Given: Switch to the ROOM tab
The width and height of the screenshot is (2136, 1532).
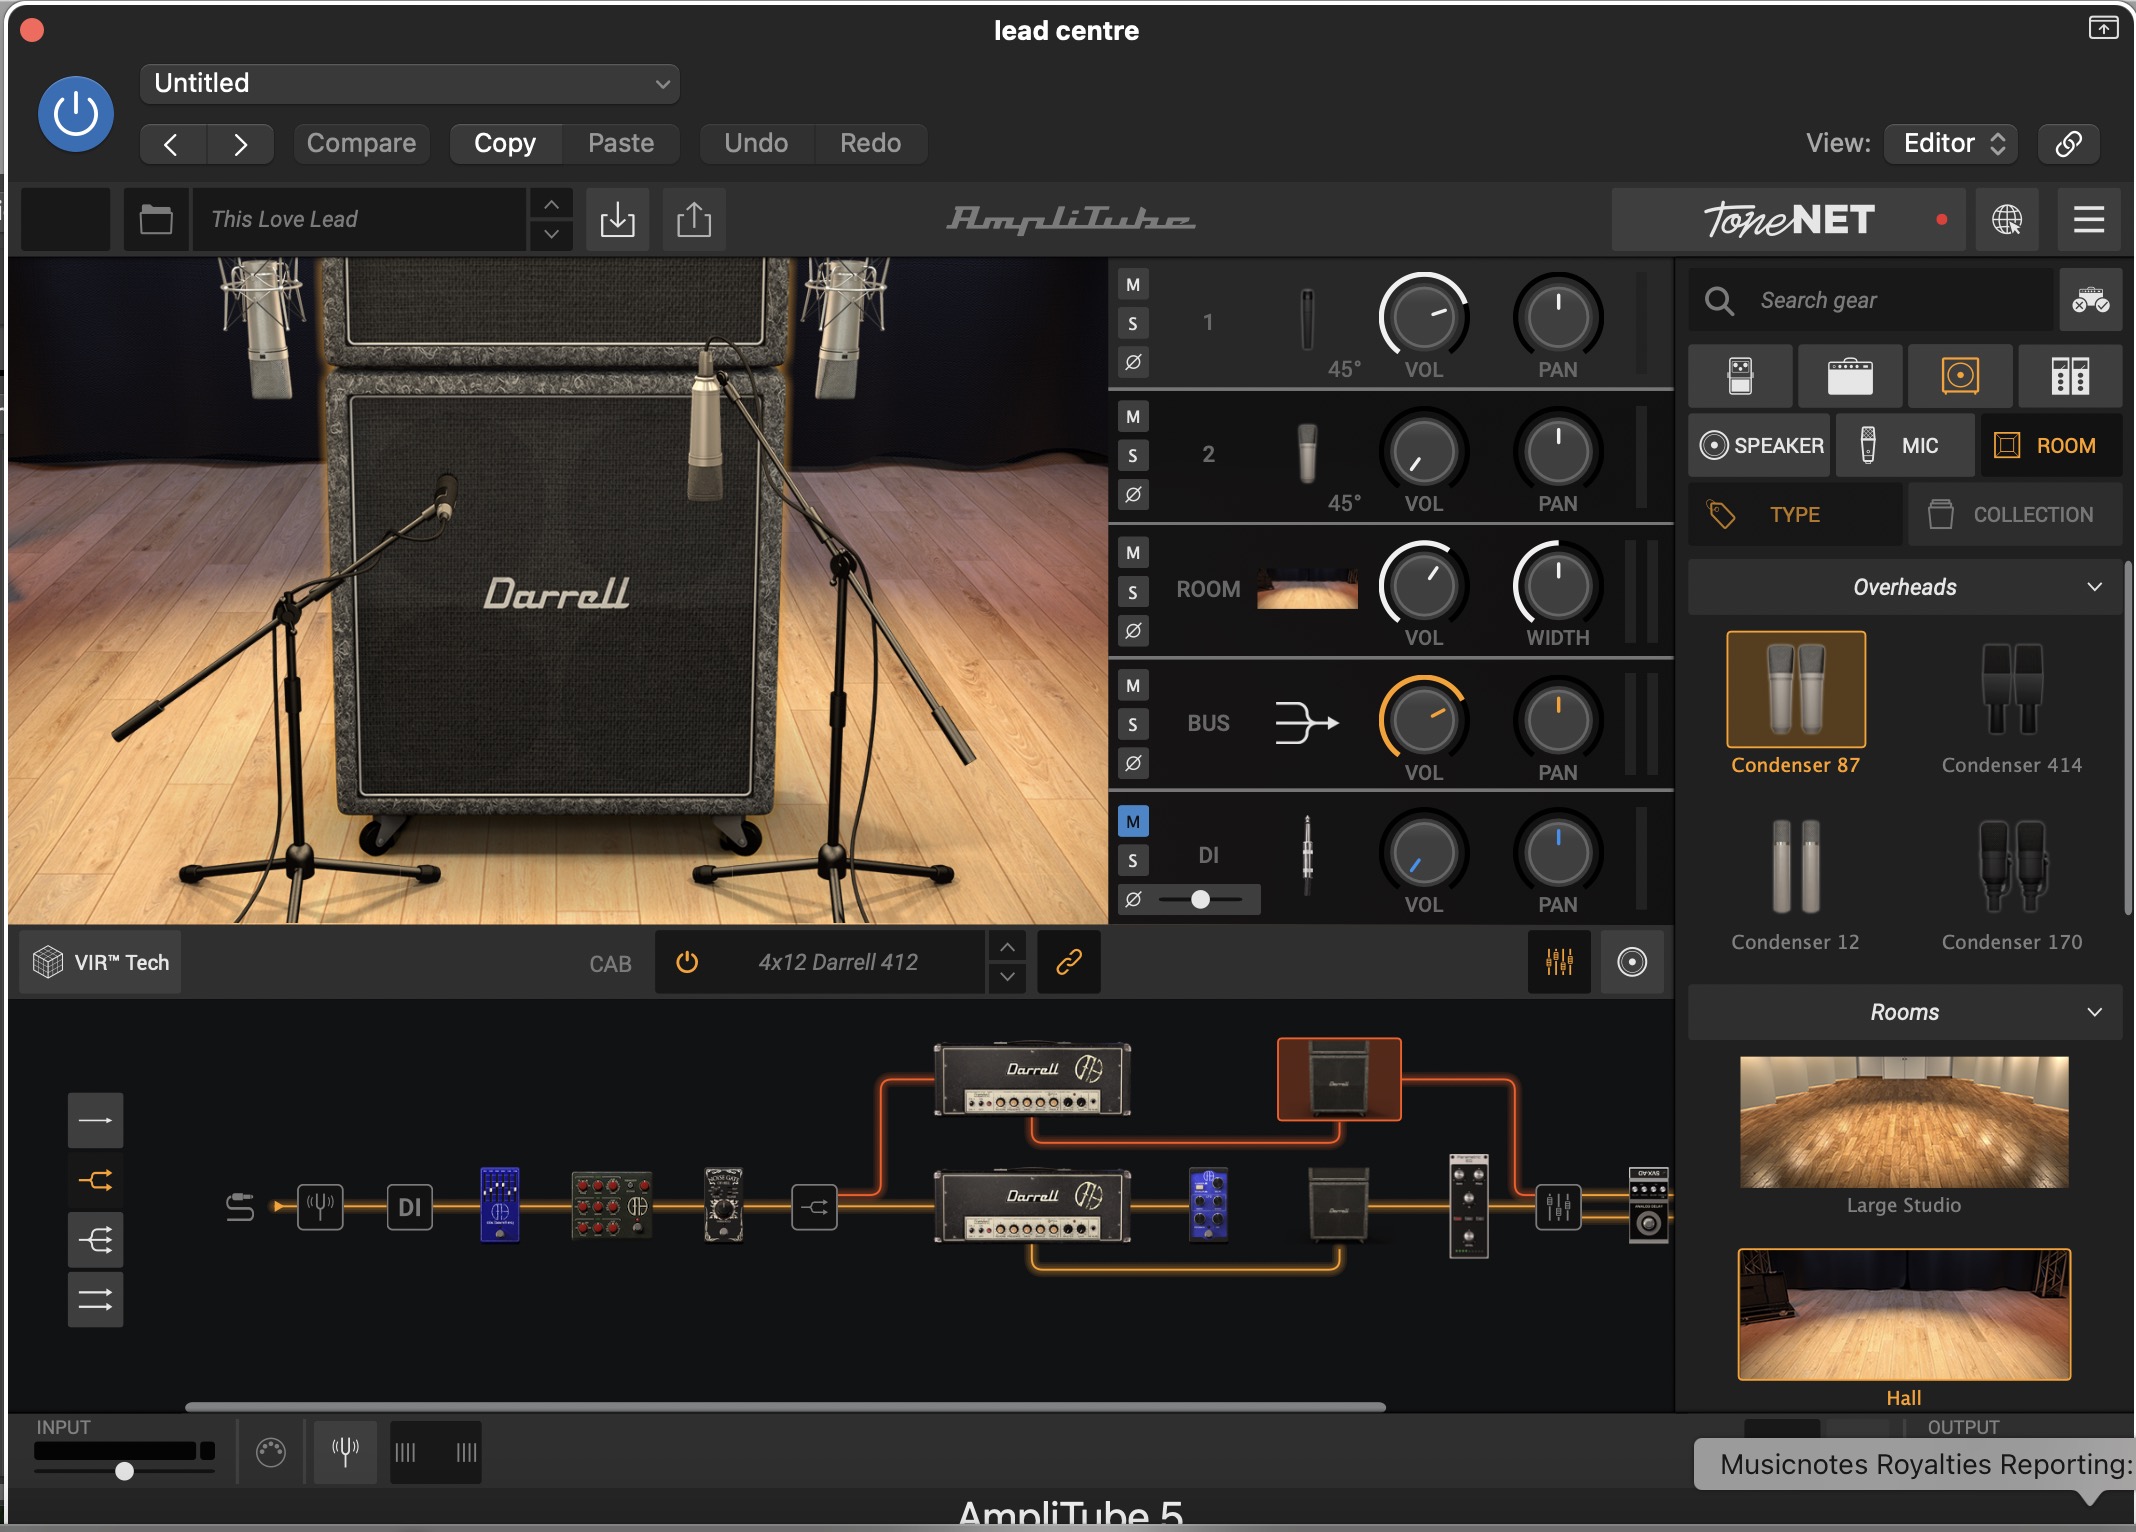Looking at the screenshot, I should coord(2051,445).
